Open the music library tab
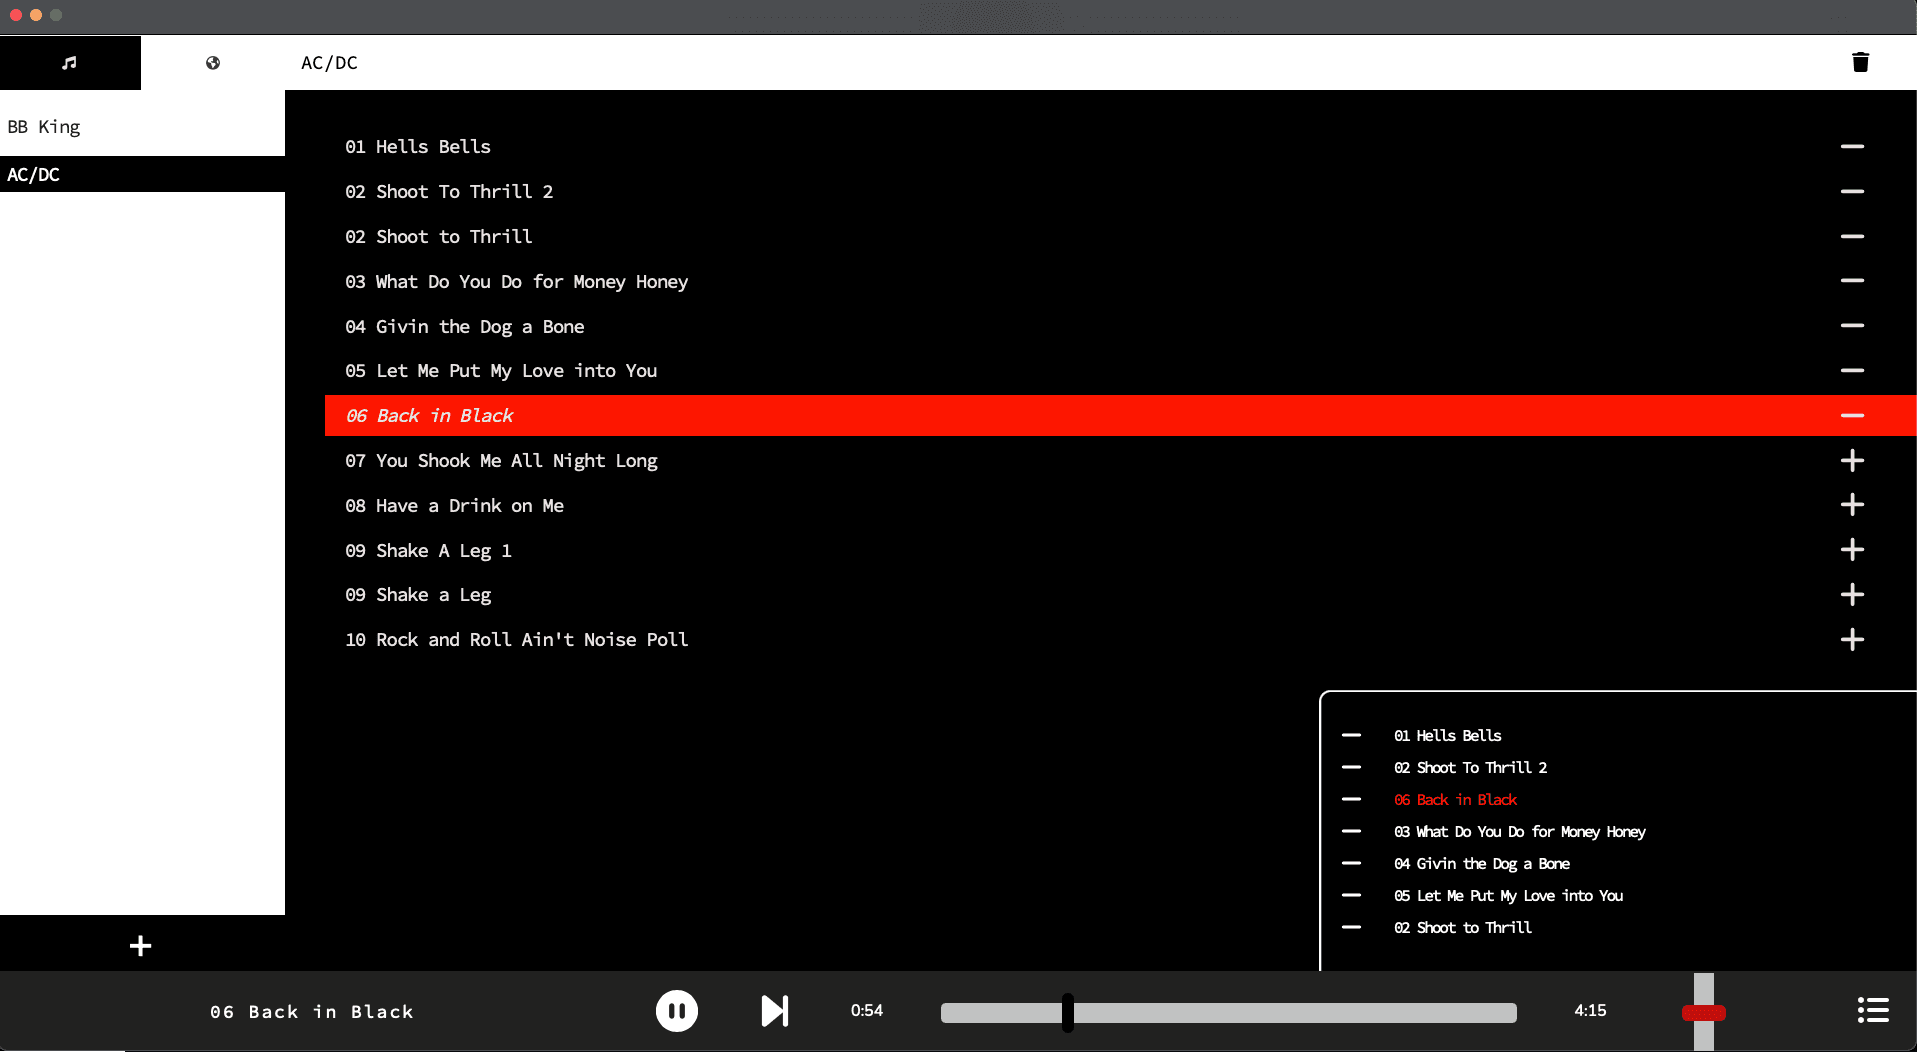The height and width of the screenshot is (1052, 1917). pyautogui.click(x=70, y=63)
